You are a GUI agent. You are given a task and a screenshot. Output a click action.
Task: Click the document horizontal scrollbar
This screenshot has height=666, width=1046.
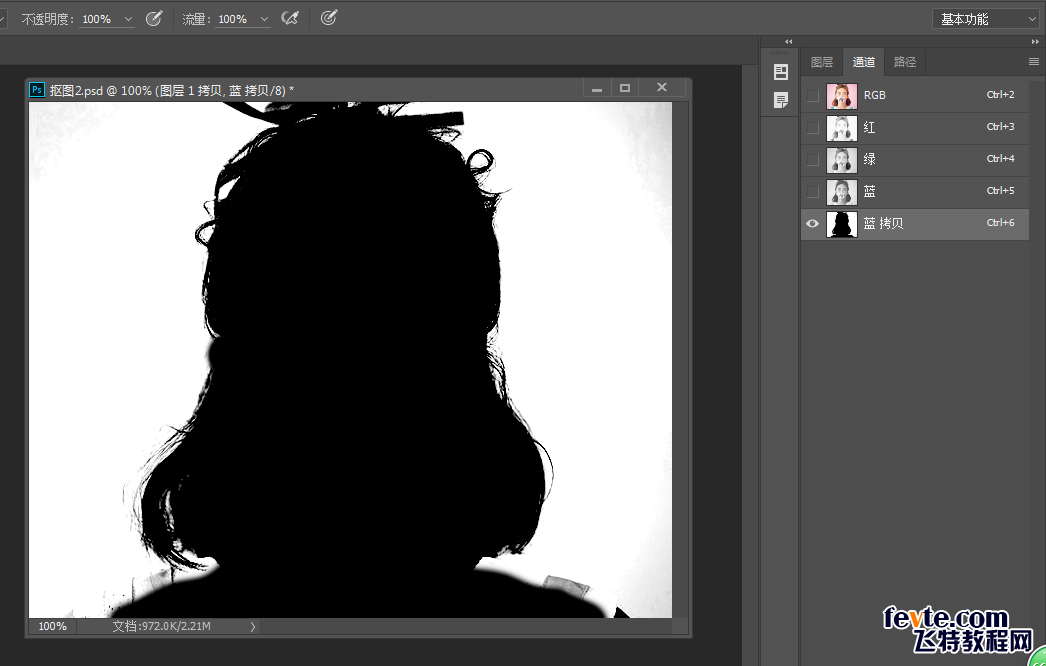(466, 626)
